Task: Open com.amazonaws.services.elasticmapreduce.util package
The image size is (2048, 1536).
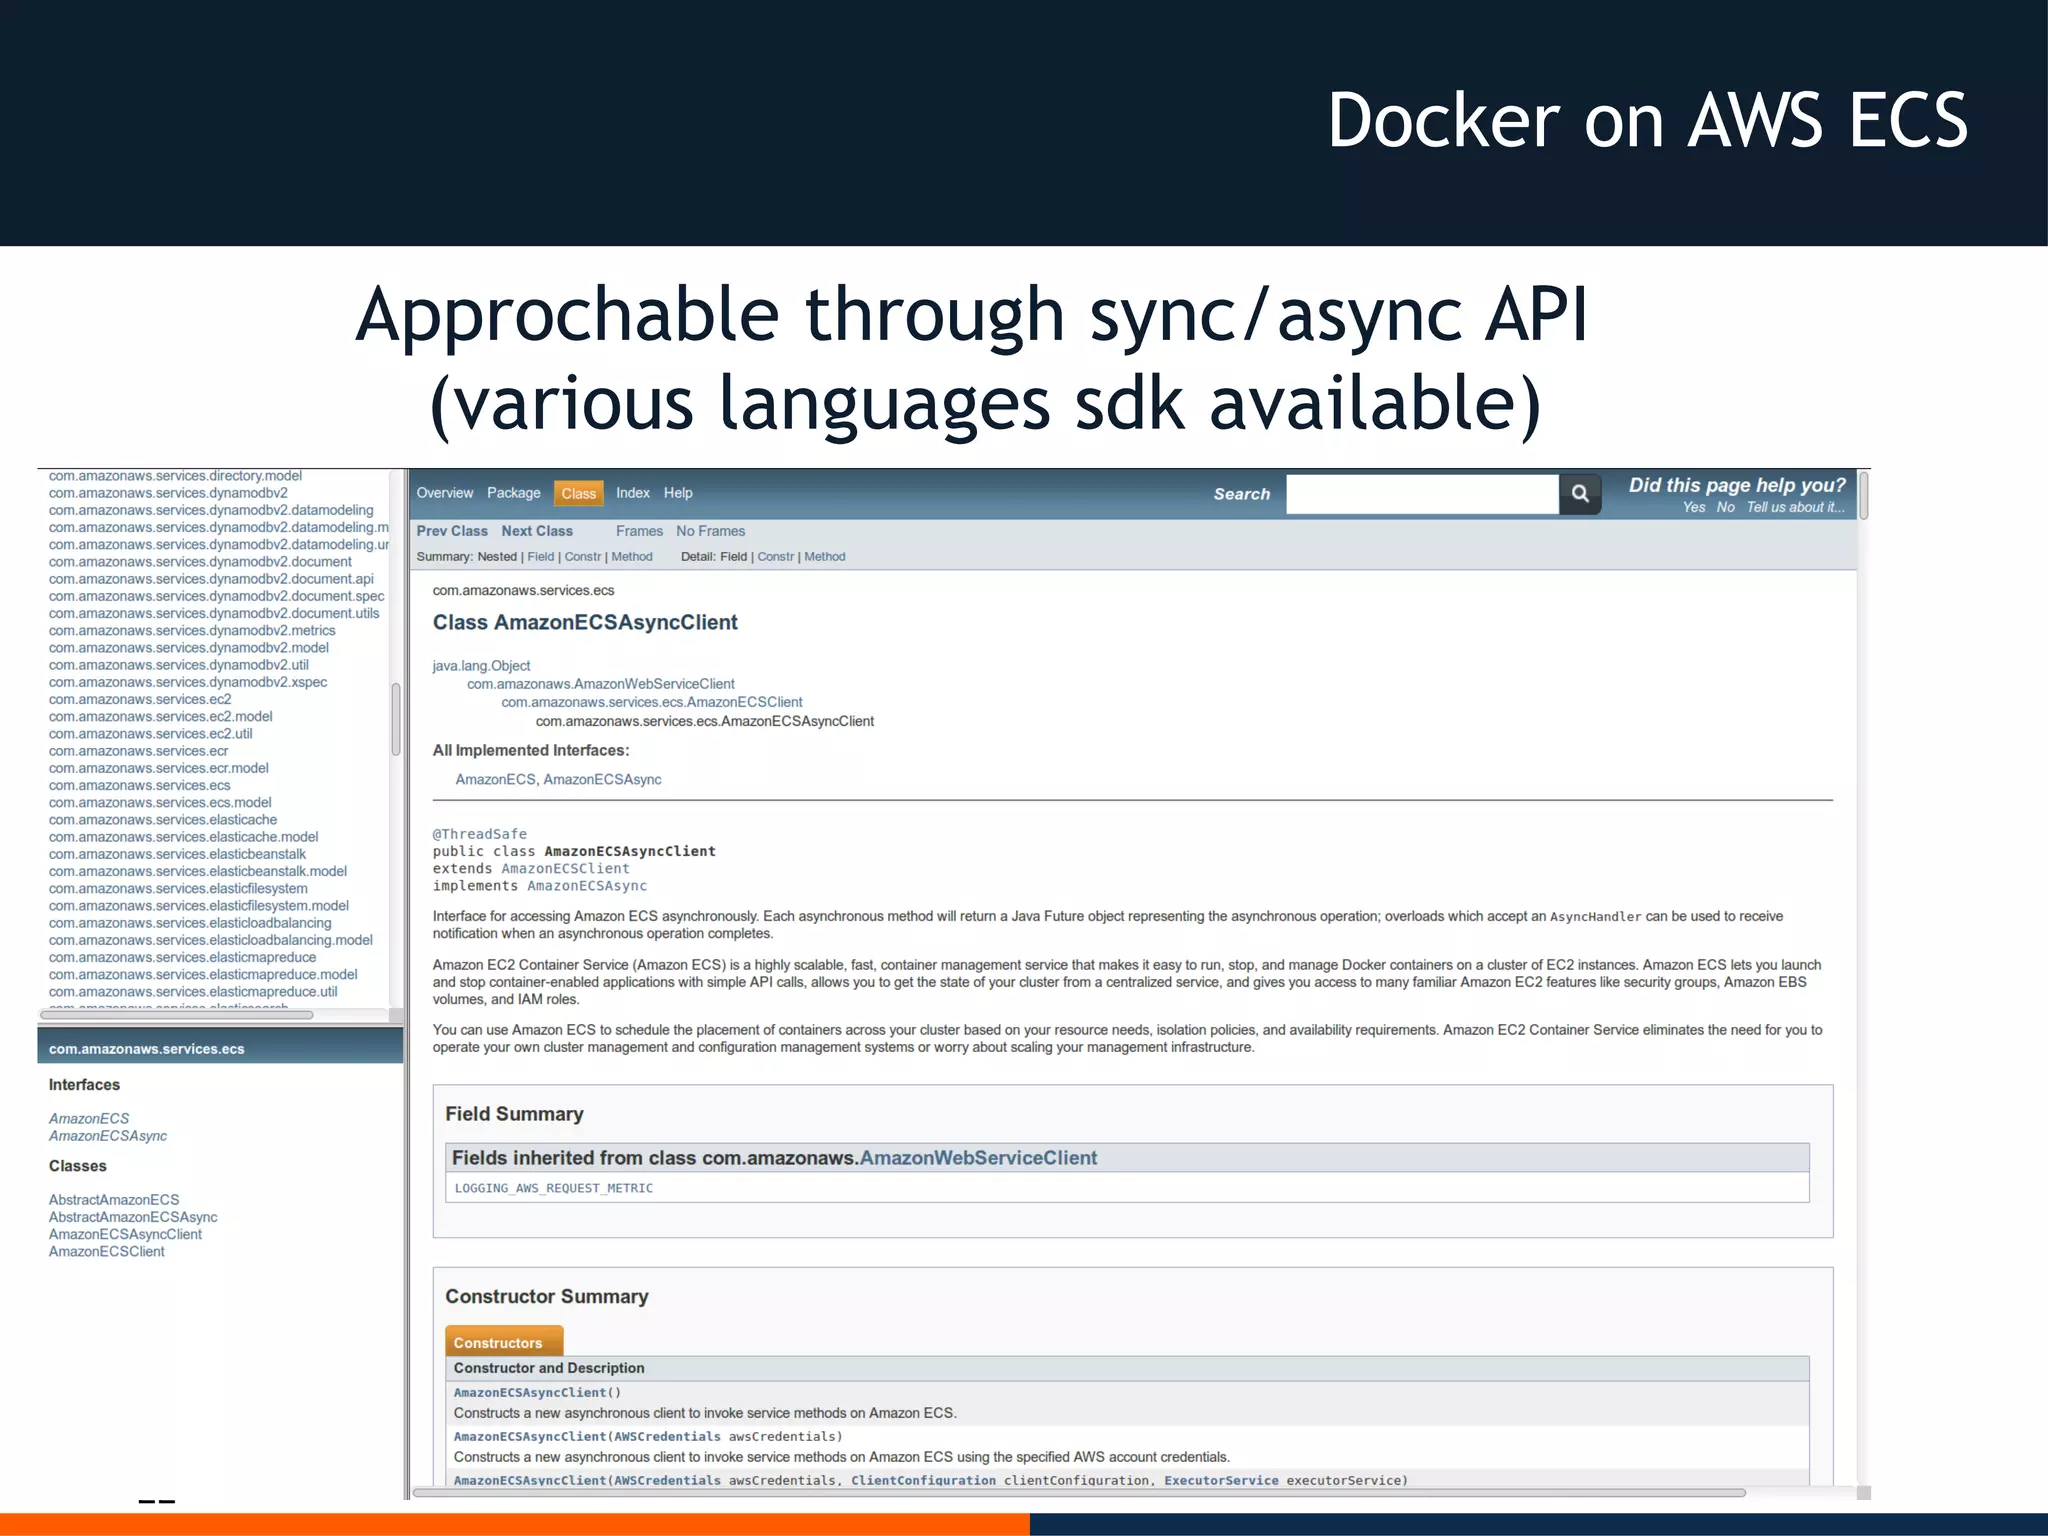Action: 193,991
